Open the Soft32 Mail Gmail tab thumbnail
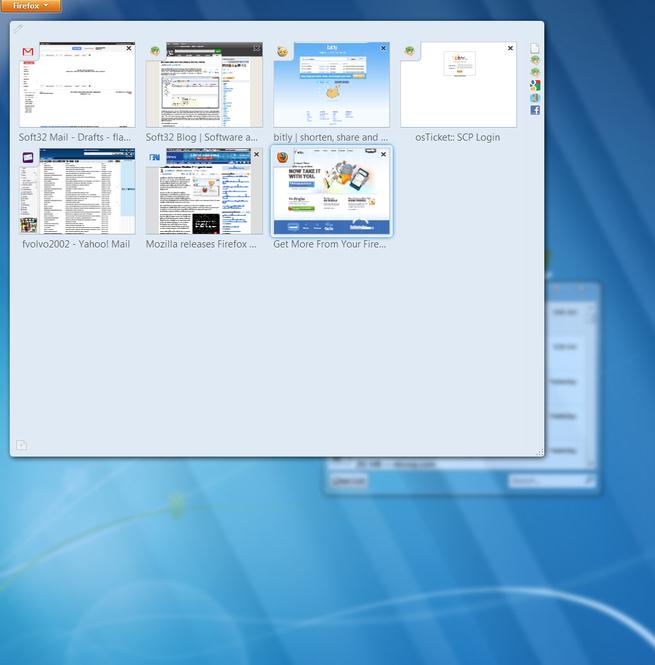Viewport: 655px width, 665px height. click(x=77, y=86)
